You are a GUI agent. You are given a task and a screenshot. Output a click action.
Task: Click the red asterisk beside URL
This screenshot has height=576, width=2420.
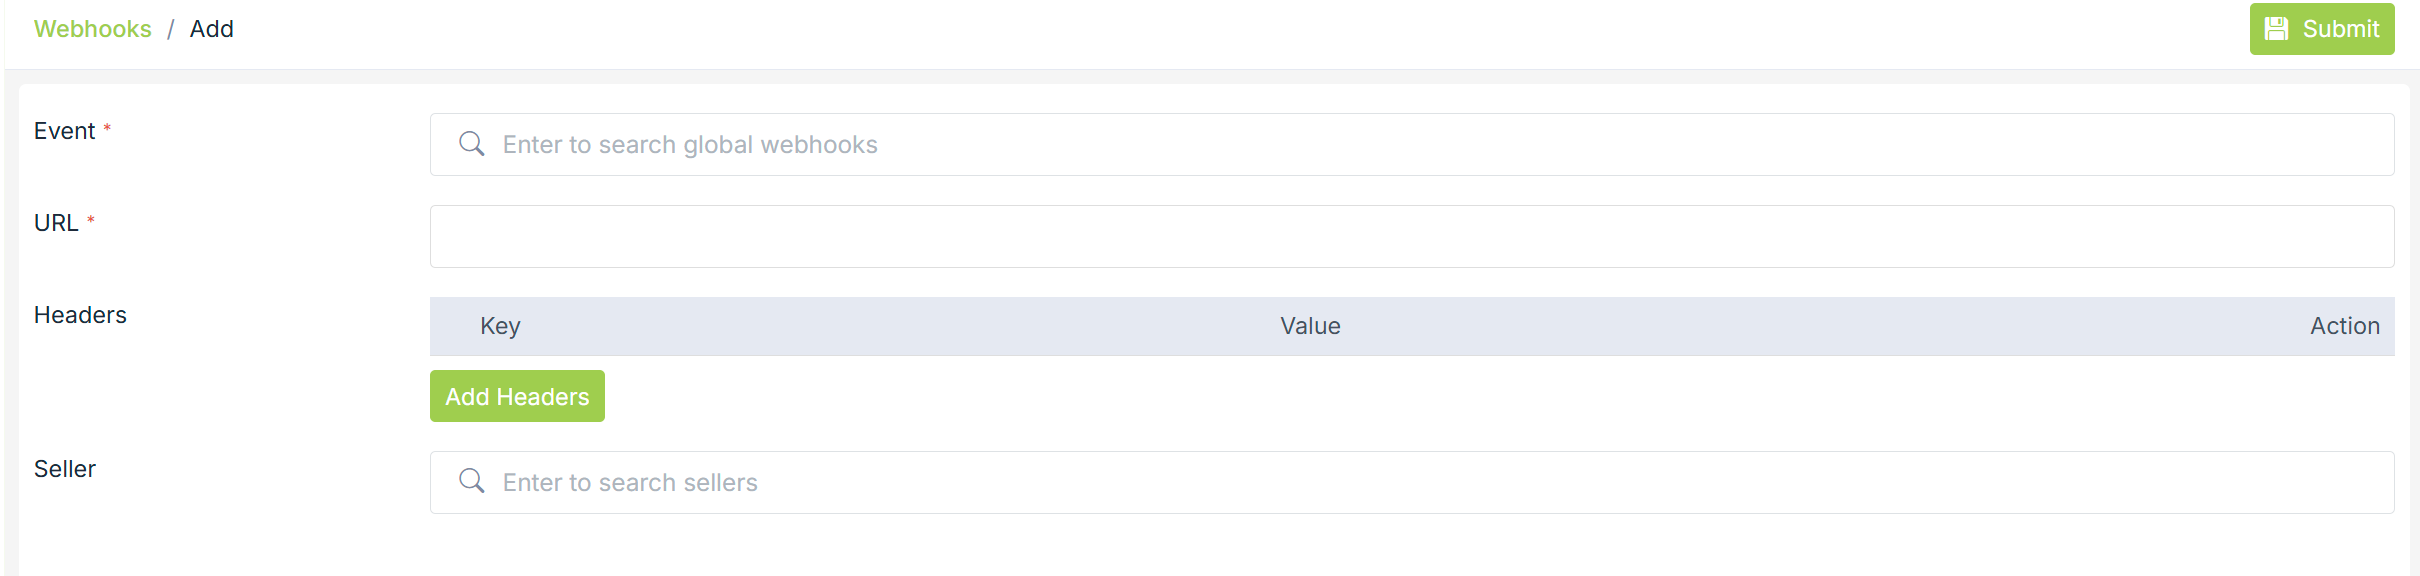[91, 221]
